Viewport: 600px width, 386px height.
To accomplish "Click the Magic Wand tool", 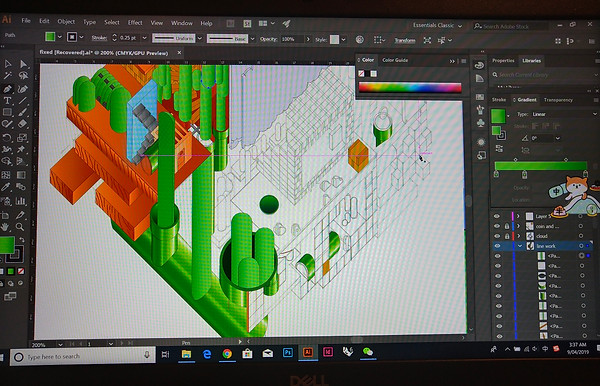I will pyautogui.click(x=7, y=76).
